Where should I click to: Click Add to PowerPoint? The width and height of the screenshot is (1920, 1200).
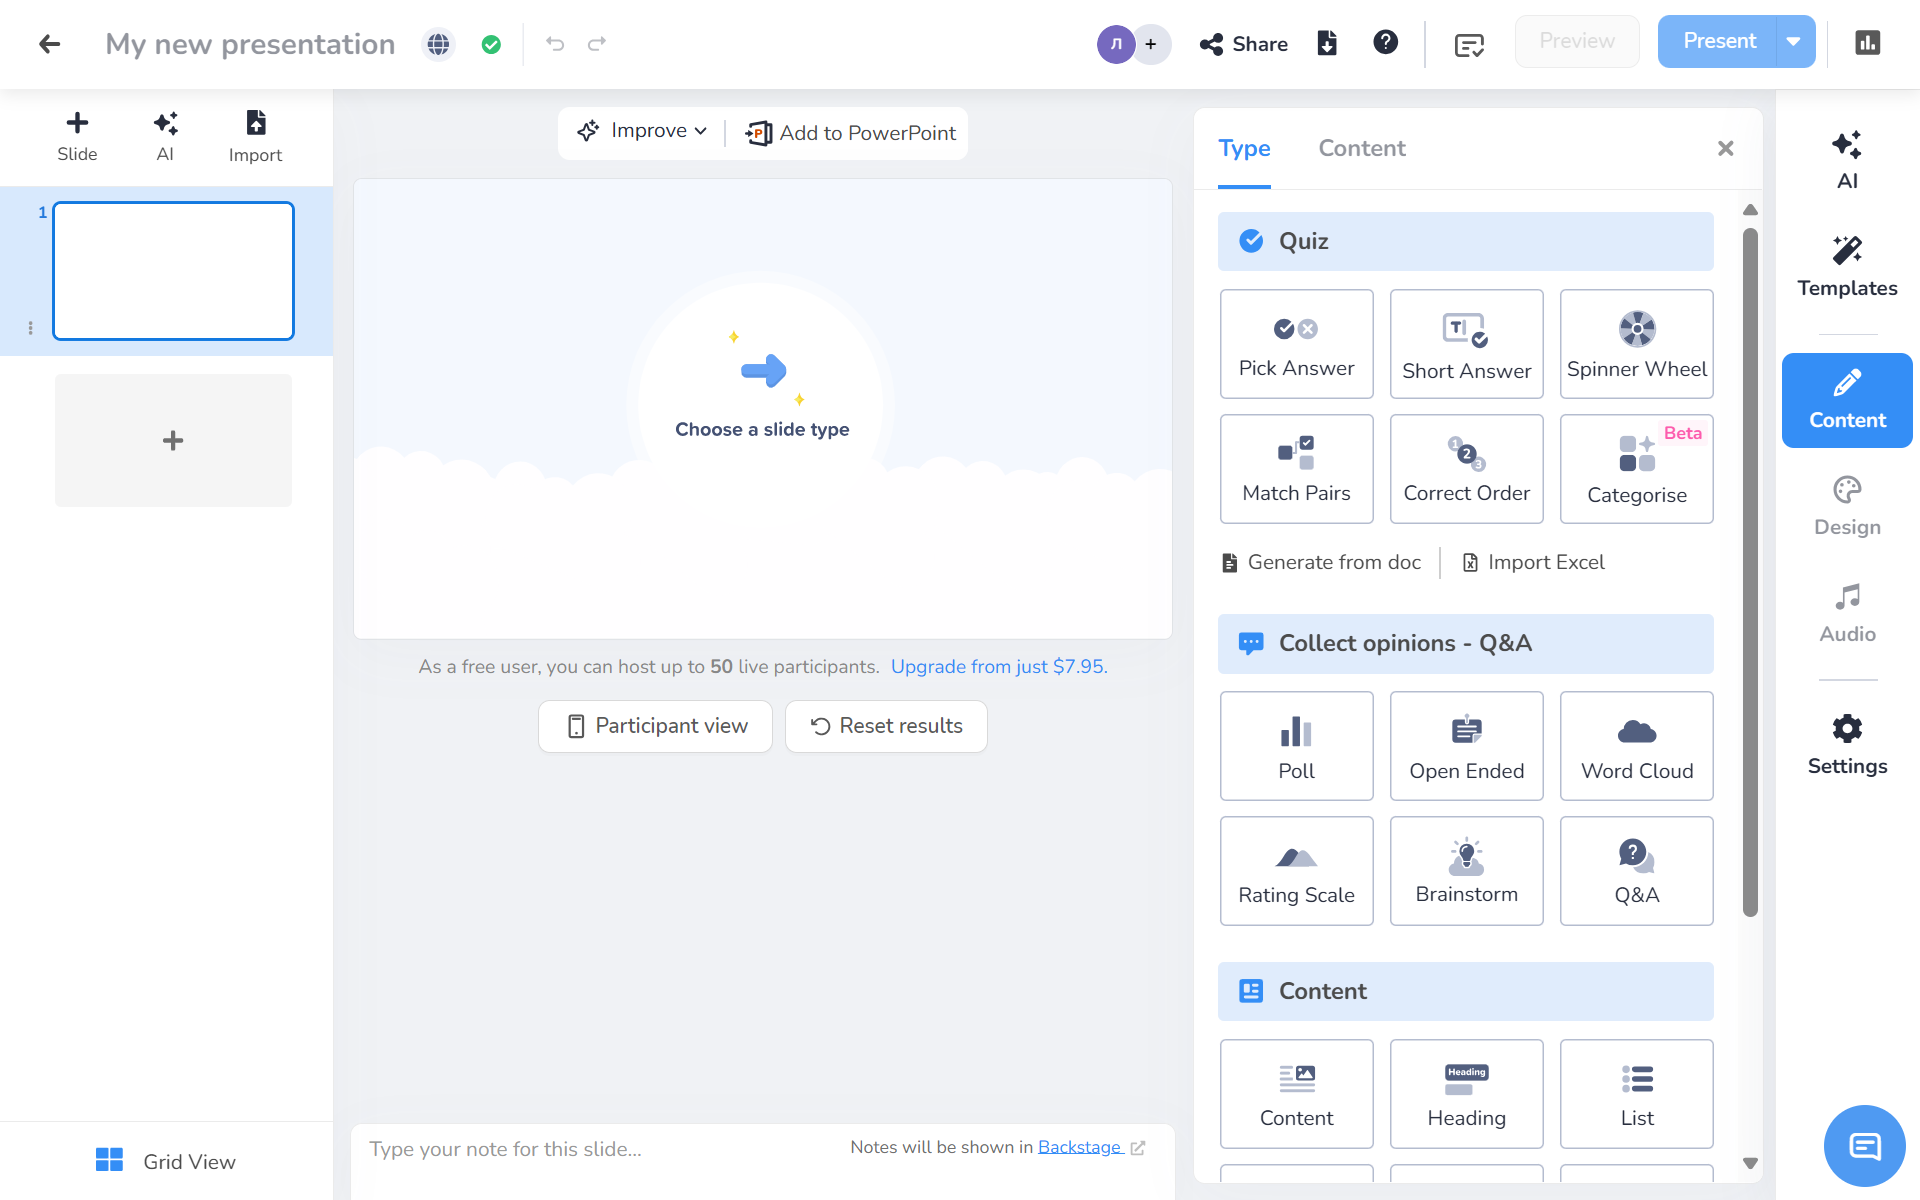pos(851,133)
